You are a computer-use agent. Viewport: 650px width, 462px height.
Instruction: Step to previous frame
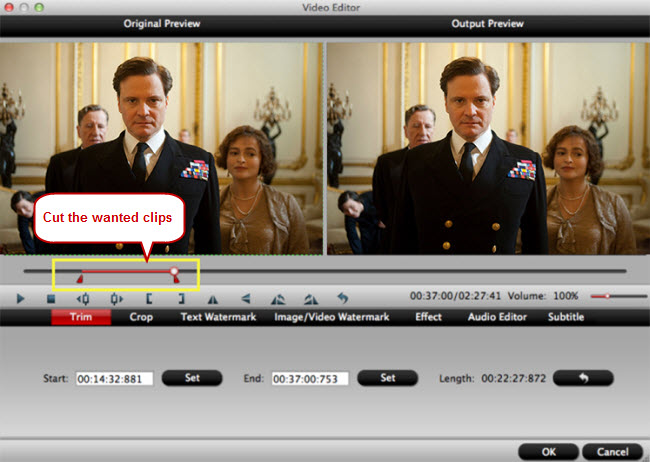tap(83, 299)
